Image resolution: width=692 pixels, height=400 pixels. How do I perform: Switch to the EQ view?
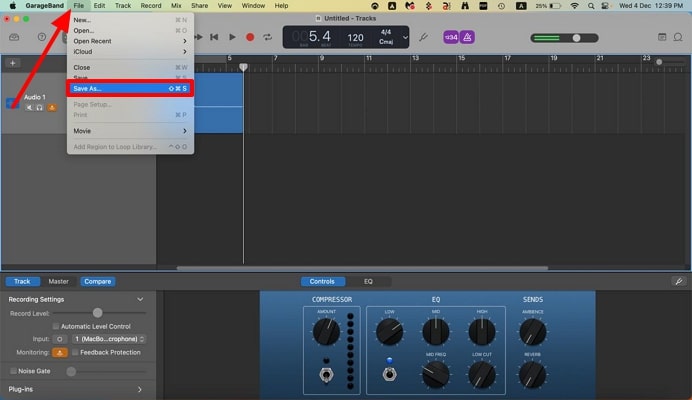(x=368, y=281)
